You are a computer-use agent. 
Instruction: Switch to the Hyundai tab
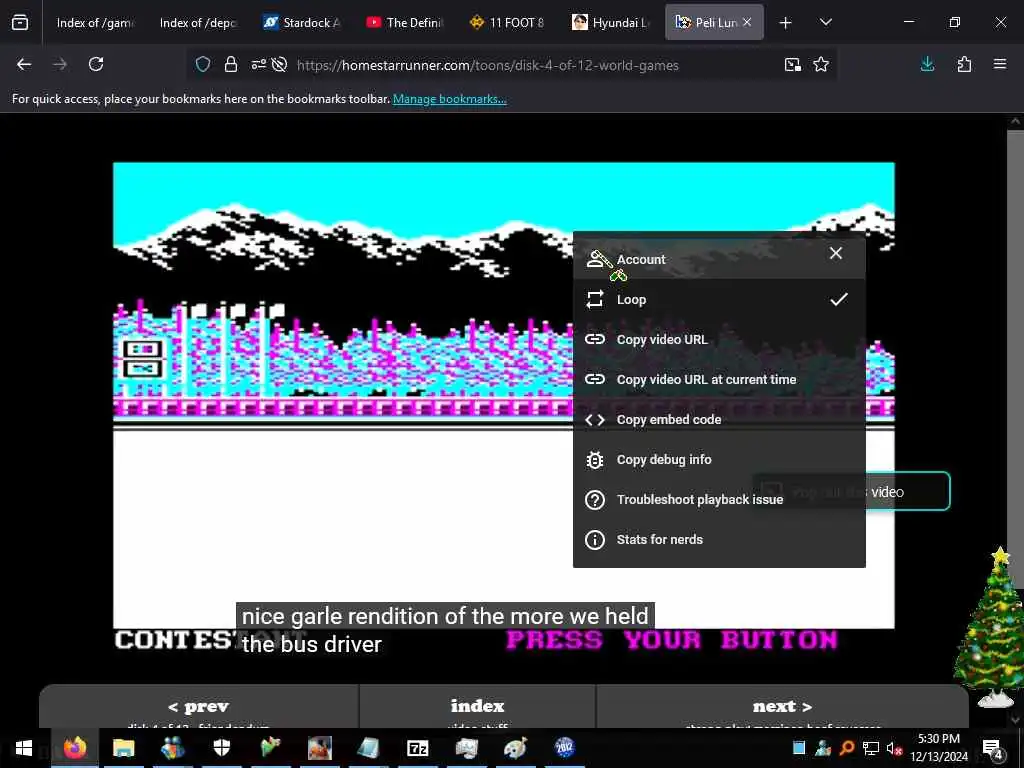[611, 23]
